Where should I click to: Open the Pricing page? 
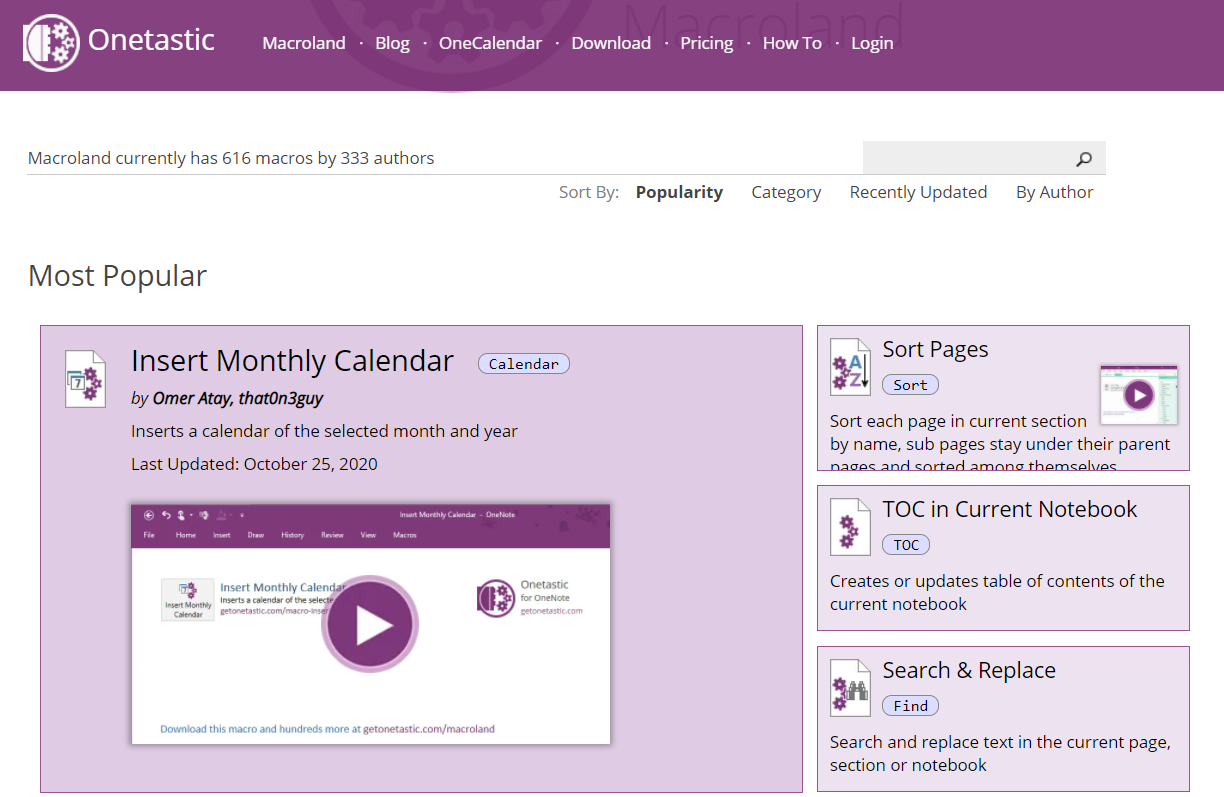pyautogui.click(x=706, y=43)
